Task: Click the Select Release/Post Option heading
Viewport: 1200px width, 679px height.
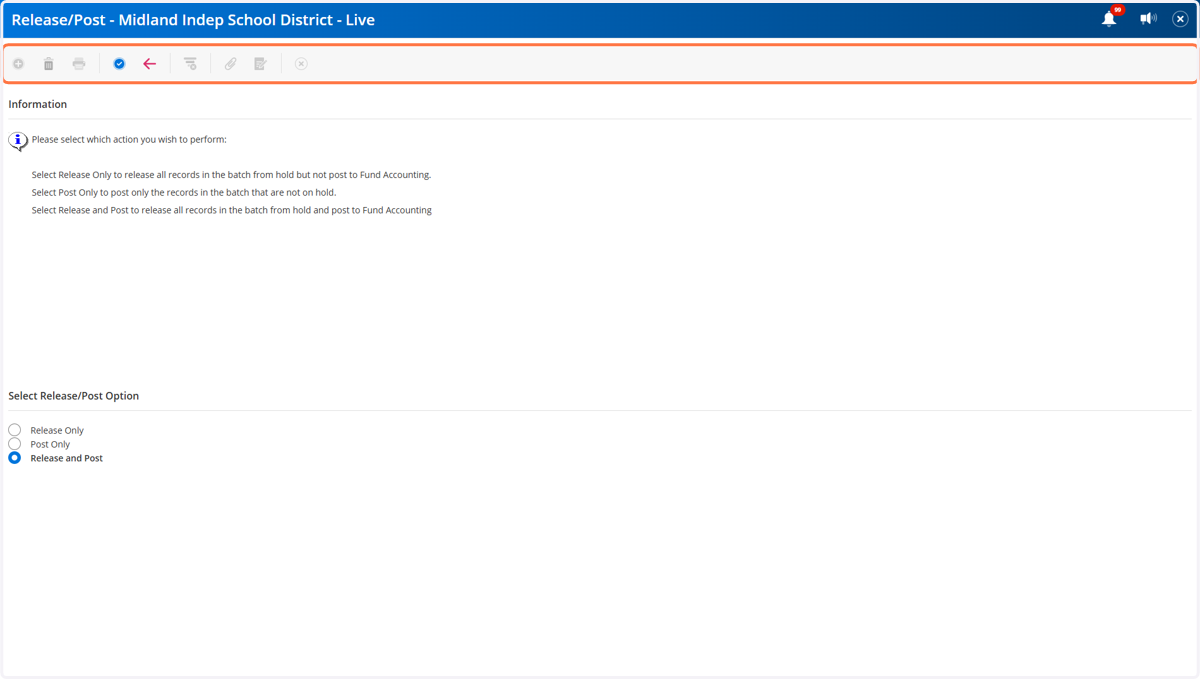Action: (74, 396)
